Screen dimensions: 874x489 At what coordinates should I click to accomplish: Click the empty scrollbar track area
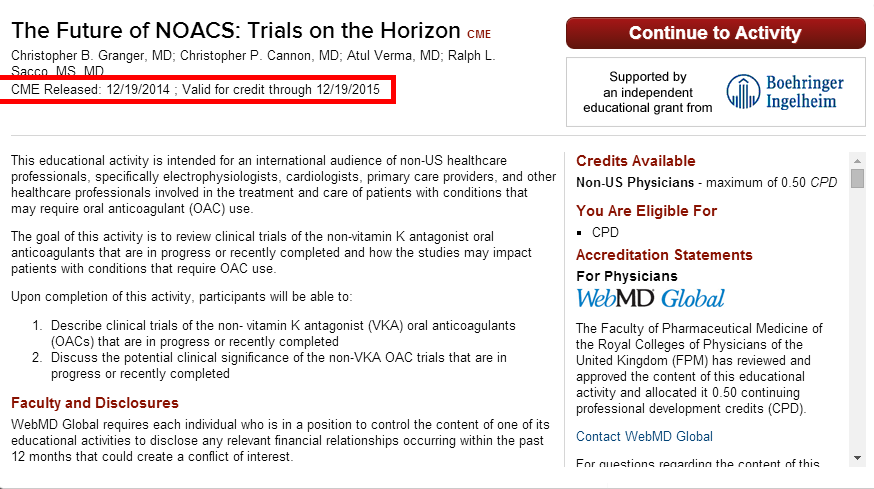click(x=857, y=321)
